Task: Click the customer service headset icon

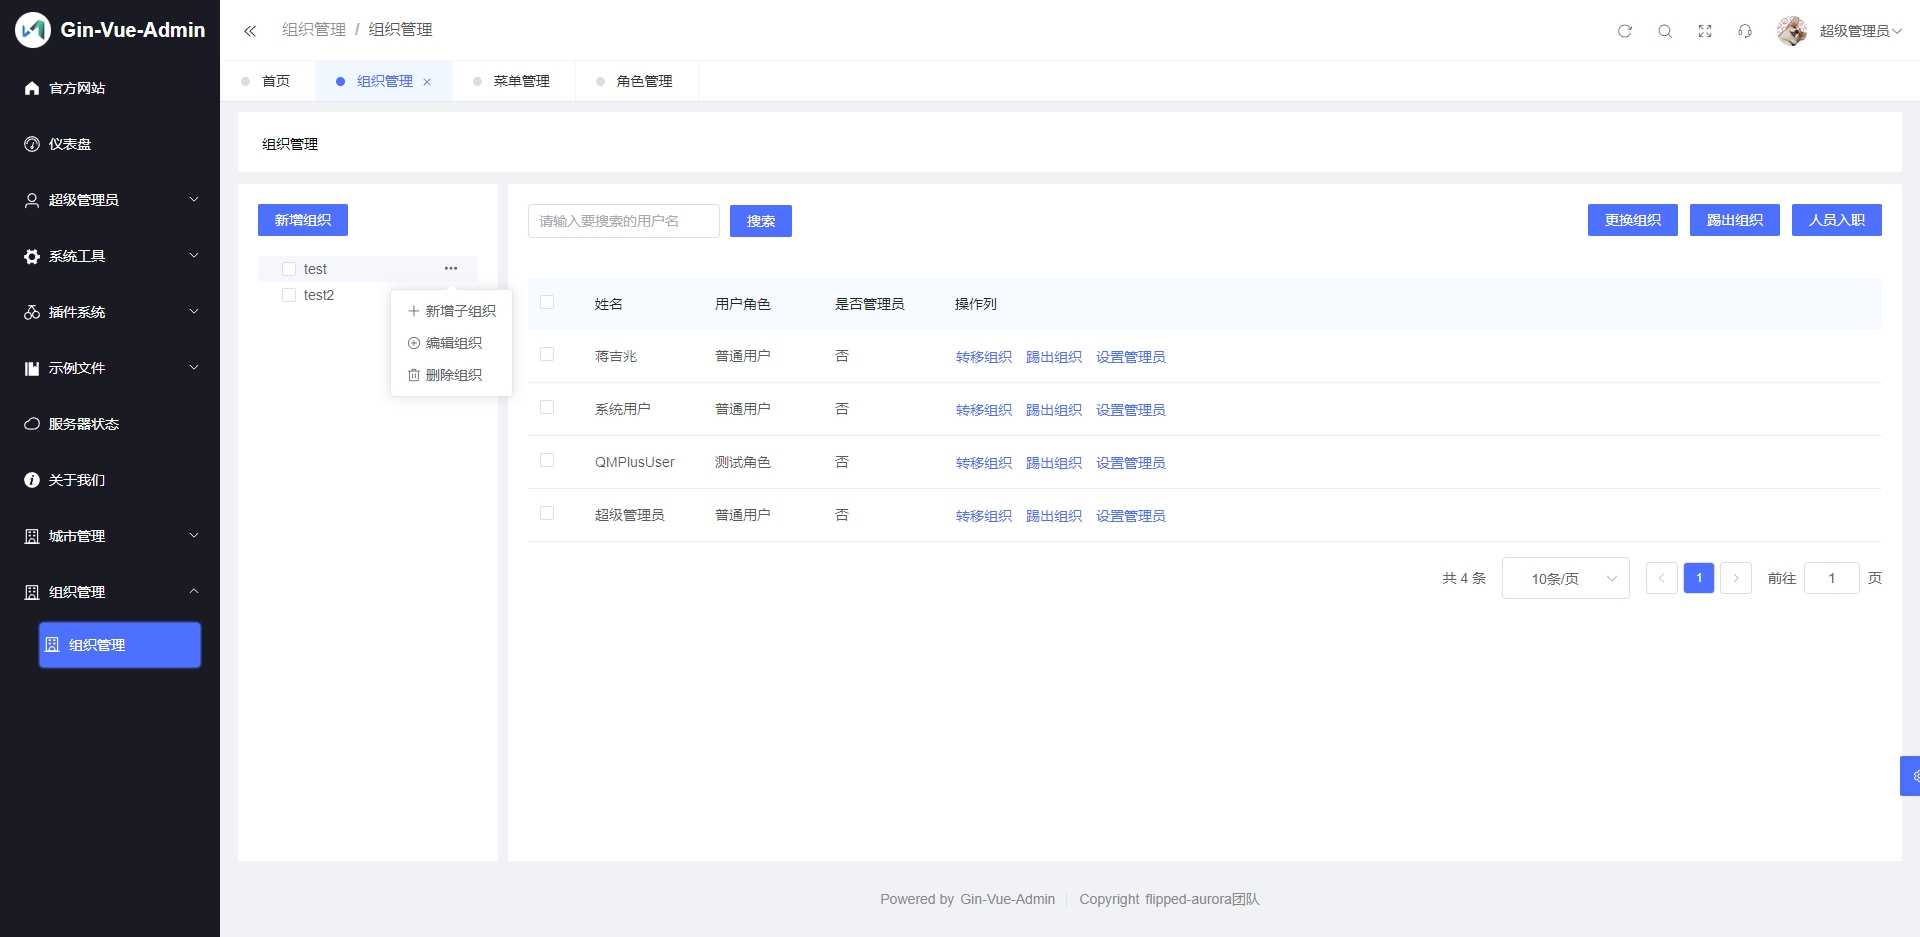Action: pos(1745,31)
